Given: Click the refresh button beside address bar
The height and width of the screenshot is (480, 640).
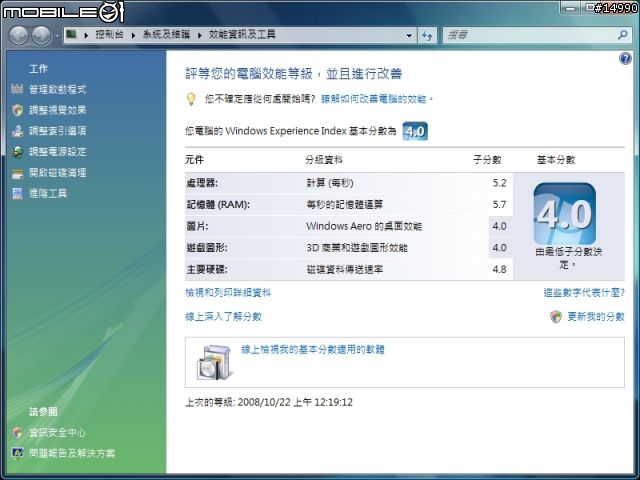Looking at the screenshot, I should tap(427, 36).
